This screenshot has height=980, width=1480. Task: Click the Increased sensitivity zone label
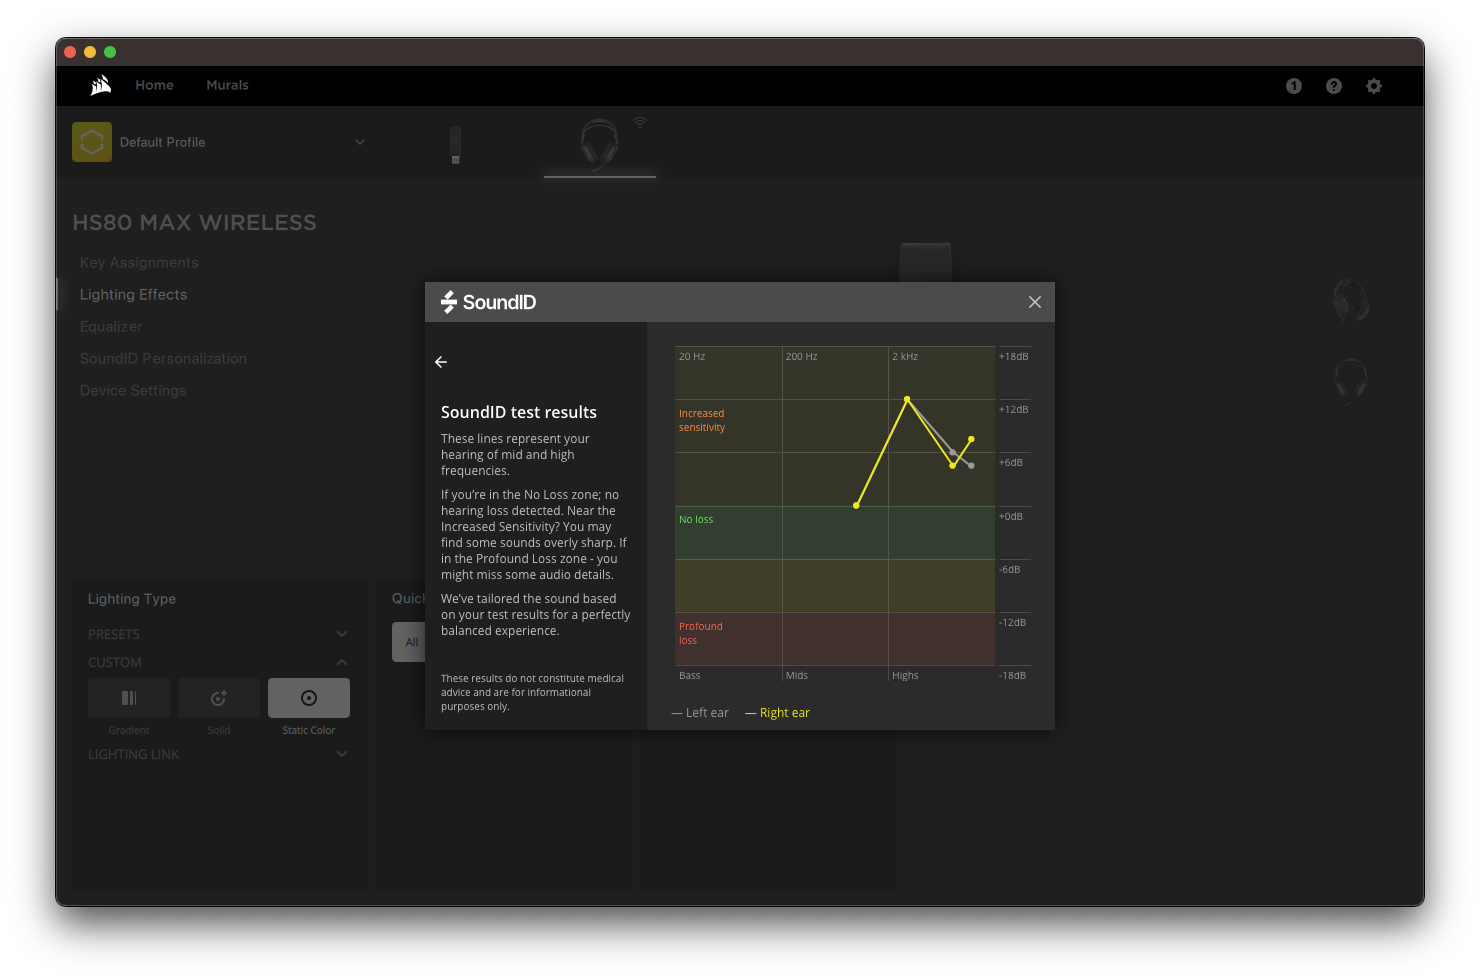[x=702, y=420]
